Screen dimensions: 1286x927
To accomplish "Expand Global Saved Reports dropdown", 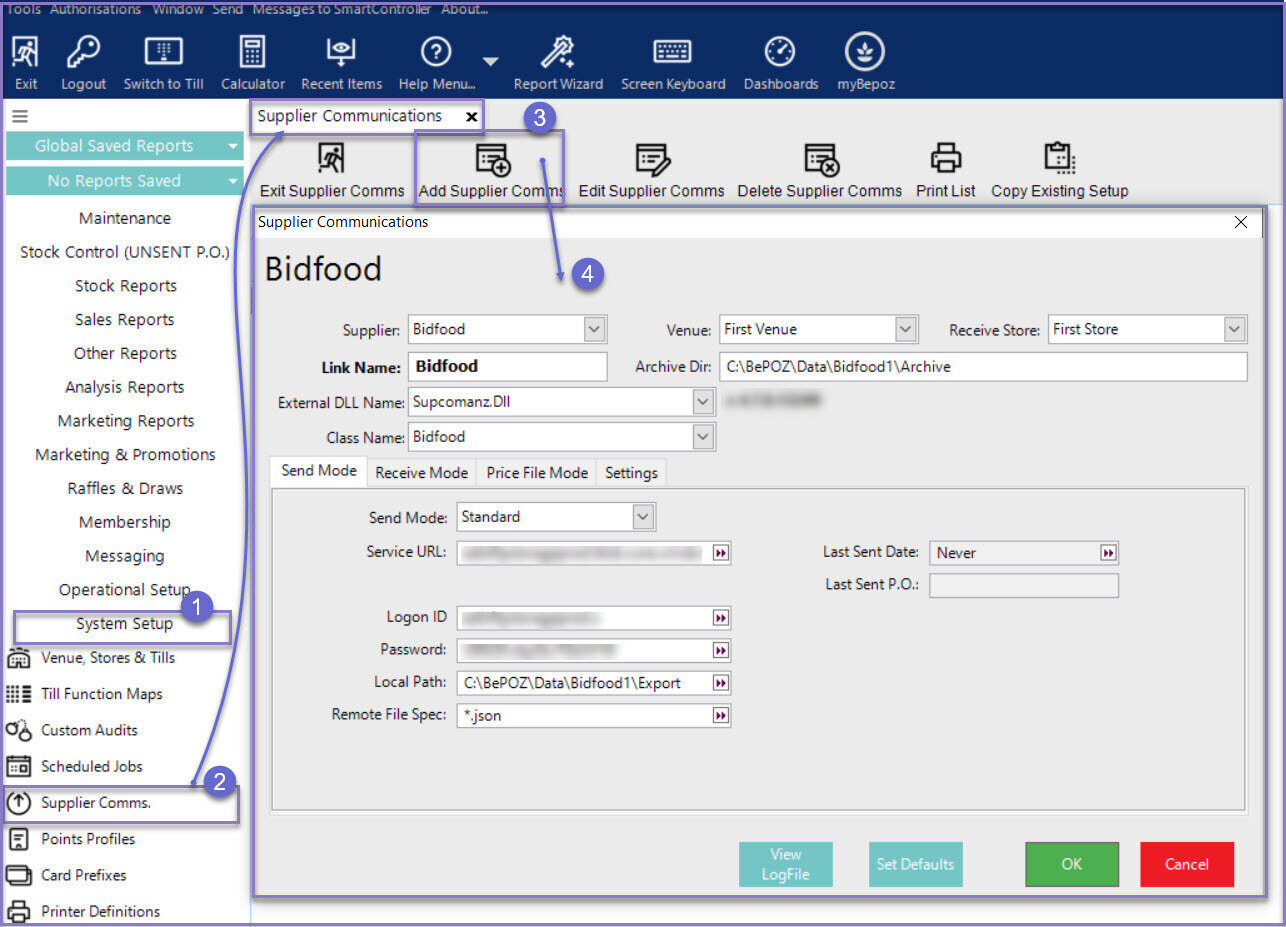I will (x=233, y=146).
